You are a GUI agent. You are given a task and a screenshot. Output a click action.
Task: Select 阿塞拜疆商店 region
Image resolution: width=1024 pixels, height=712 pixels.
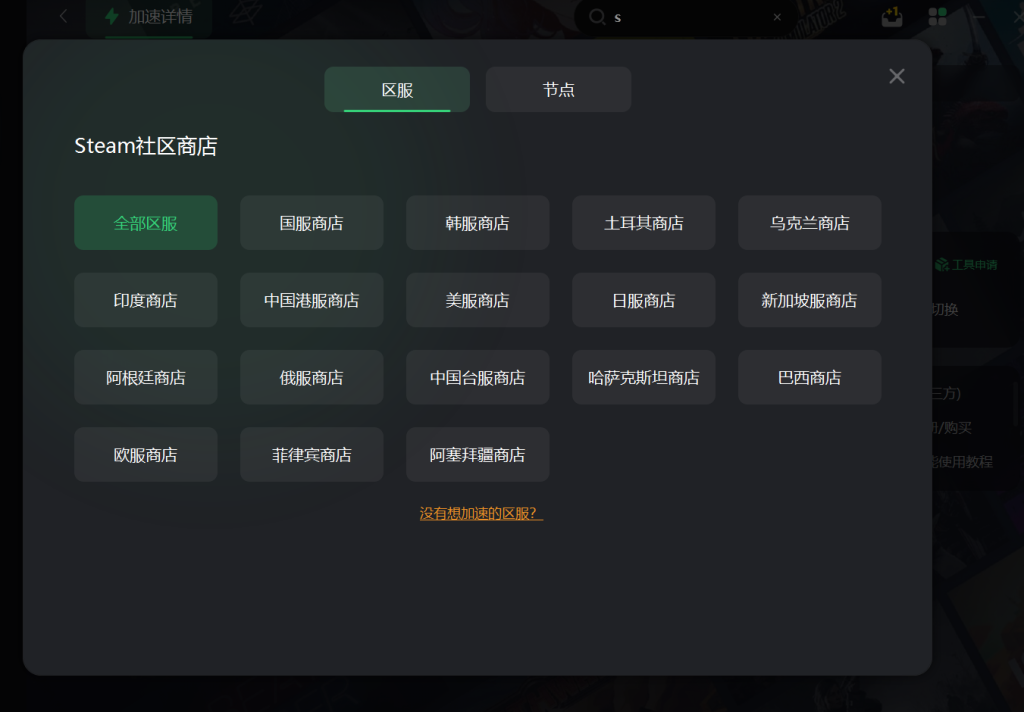477,455
